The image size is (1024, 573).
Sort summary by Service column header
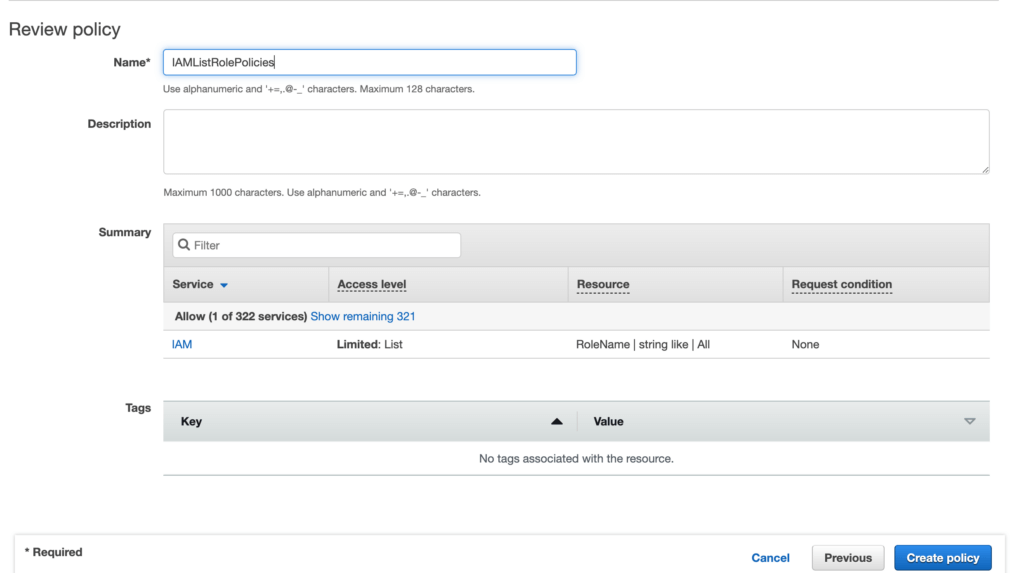(x=193, y=284)
